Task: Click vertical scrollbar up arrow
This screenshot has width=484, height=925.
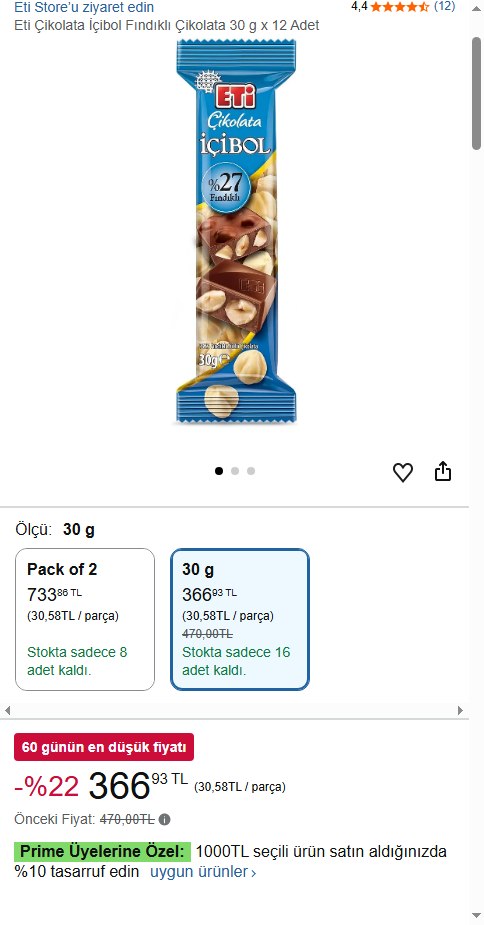Action: pos(476,8)
